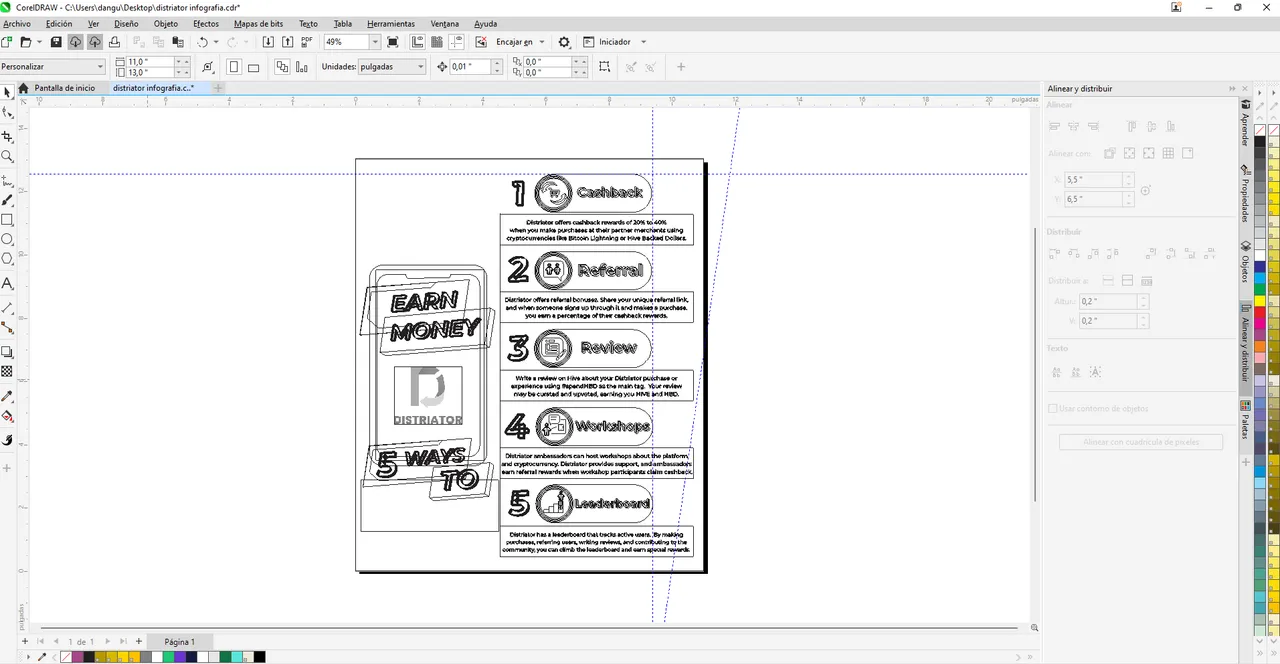This screenshot has height=664, width=1280.
Task: Toggle Show rulers button
Action: [416, 42]
